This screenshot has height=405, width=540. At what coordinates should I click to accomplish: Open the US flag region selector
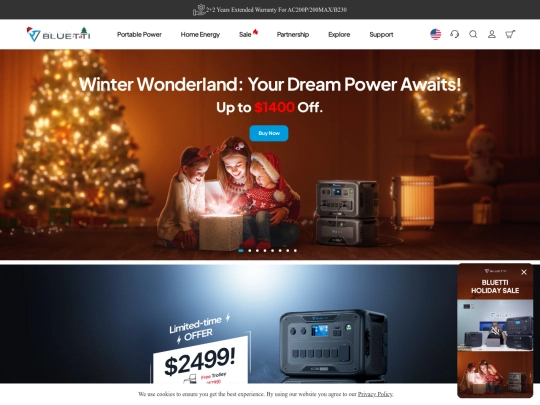coord(436,34)
